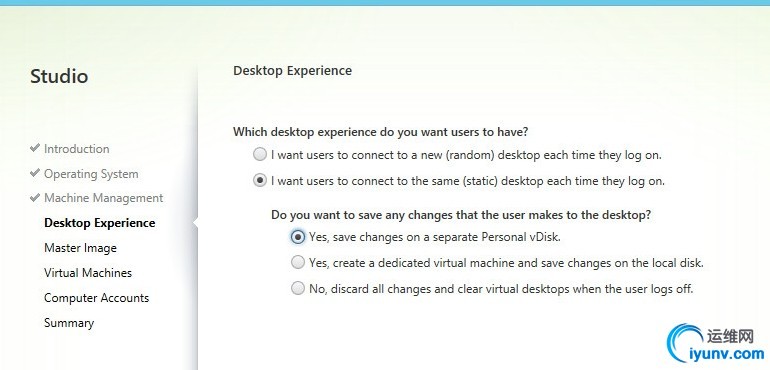Select the random desktop radio button
Screen dimensions: 770x370
click(x=260, y=155)
